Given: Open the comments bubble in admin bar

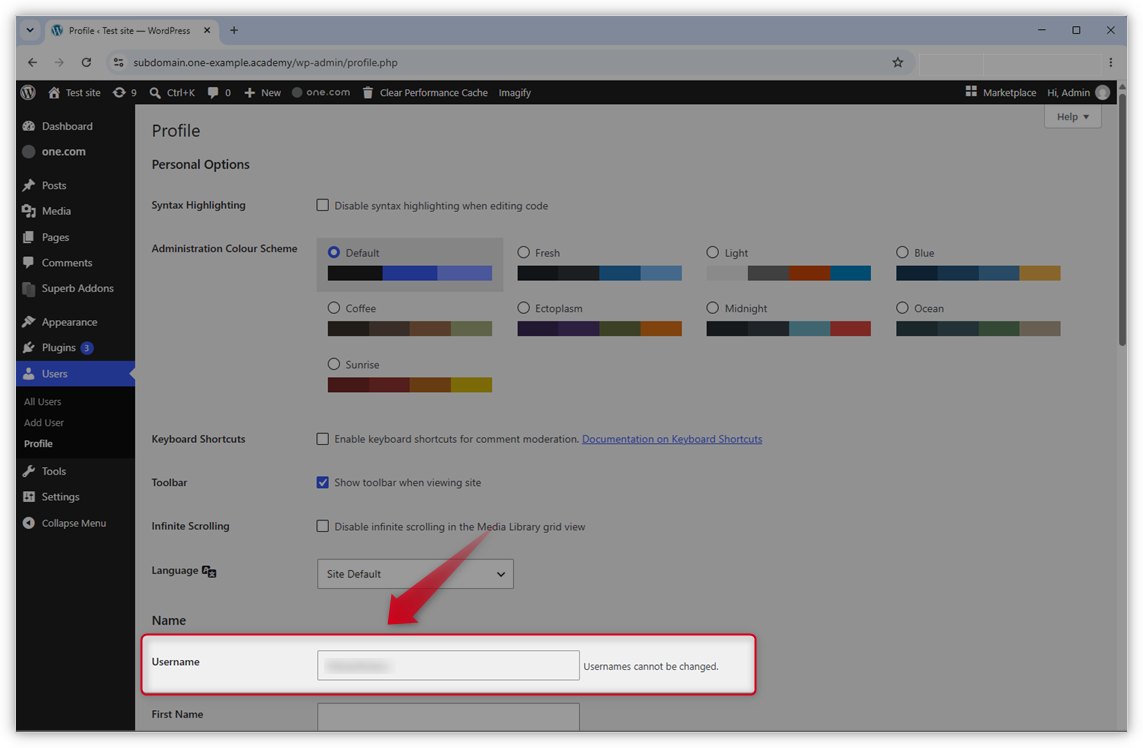Looking at the screenshot, I should (x=213, y=93).
